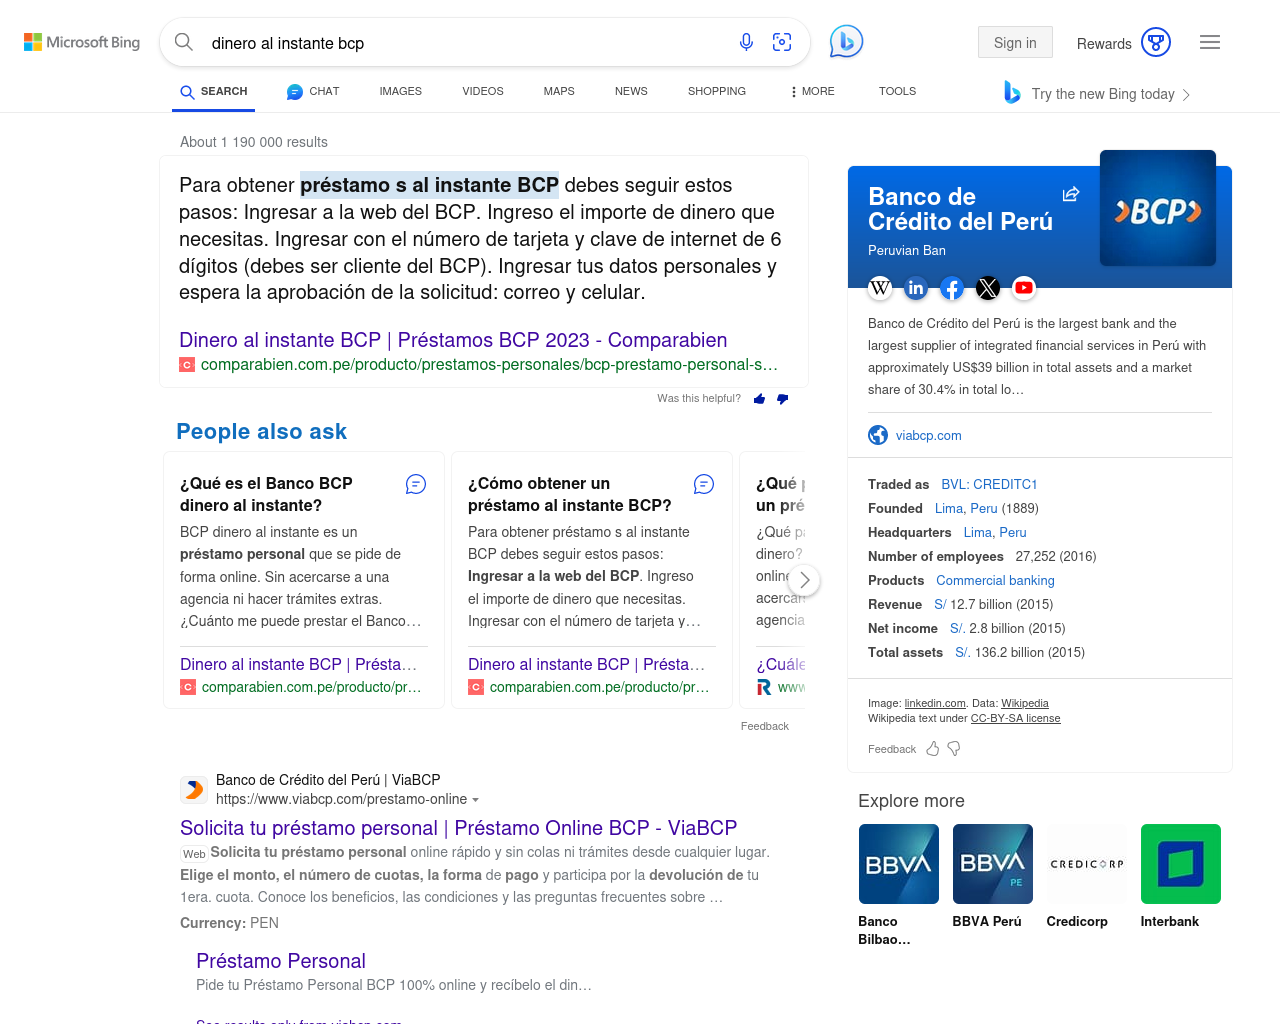This screenshot has height=1024, width=1280.
Task: Give thumbs up to the featured answer
Action: point(760,399)
